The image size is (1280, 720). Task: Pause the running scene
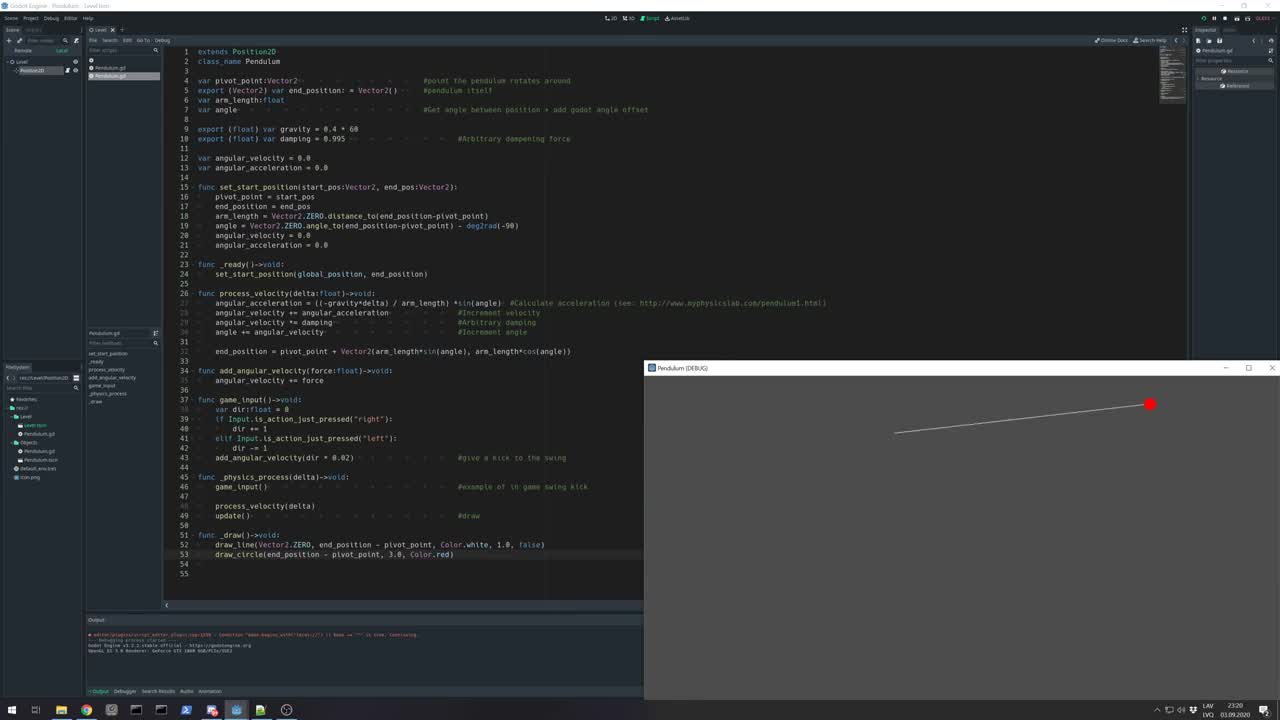tap(1214, 18)
